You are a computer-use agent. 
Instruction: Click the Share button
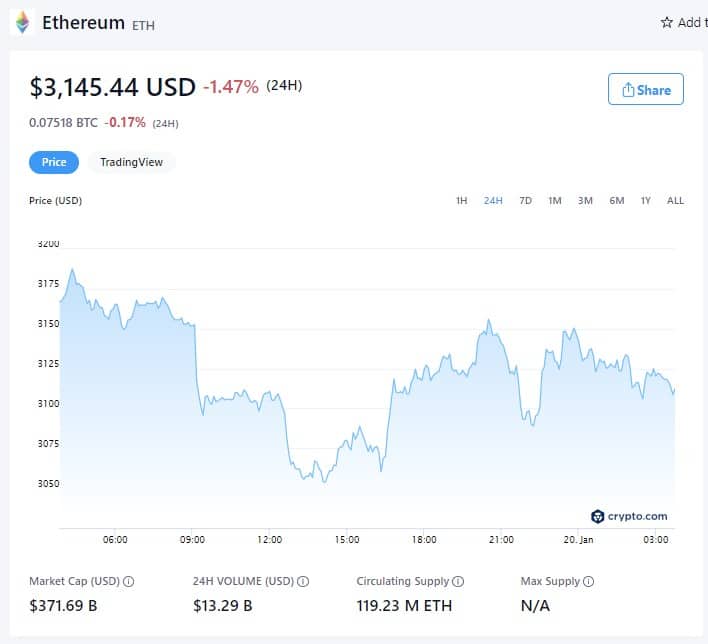[646, 89]
